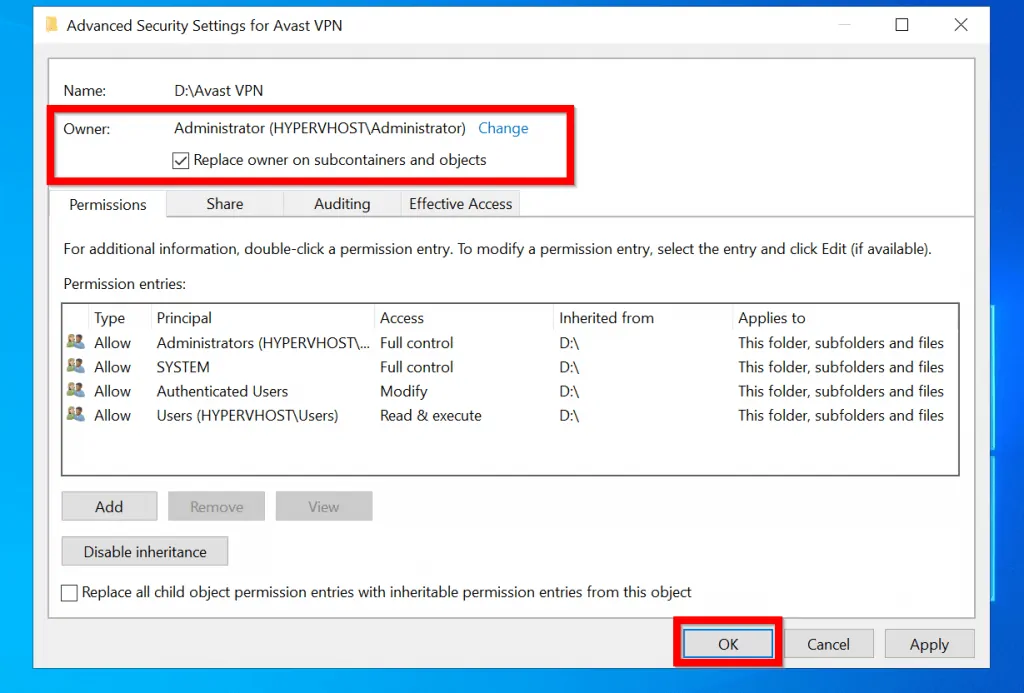This screenshot has width=1024, height=693.
Task: Click the View button
Action: pos(323,506)
